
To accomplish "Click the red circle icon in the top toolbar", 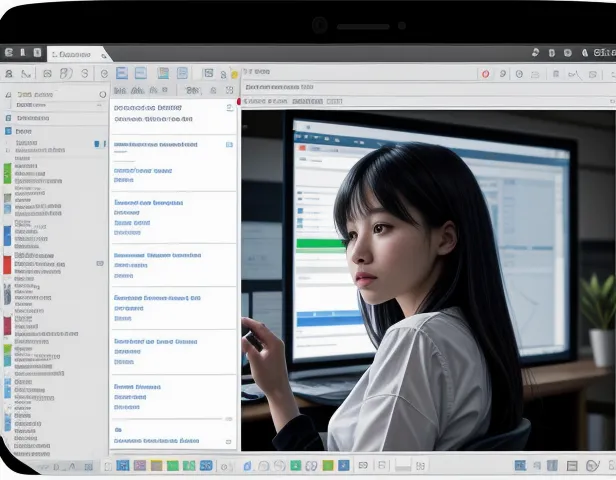I will tap(486, 74).
